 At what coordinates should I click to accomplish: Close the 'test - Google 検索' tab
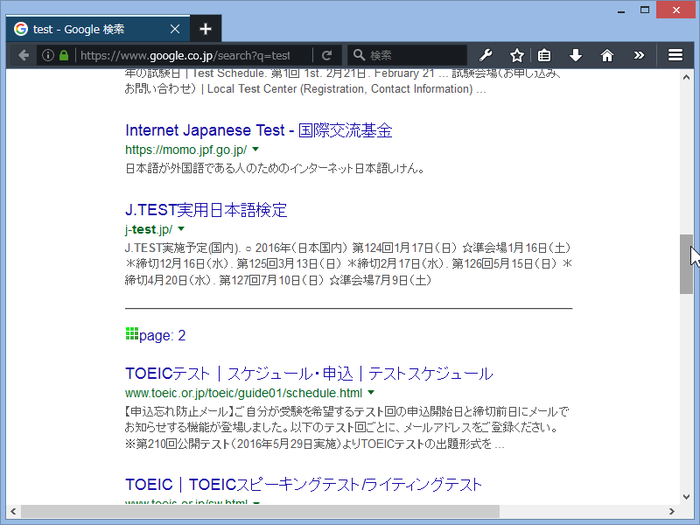coord(175,29)
